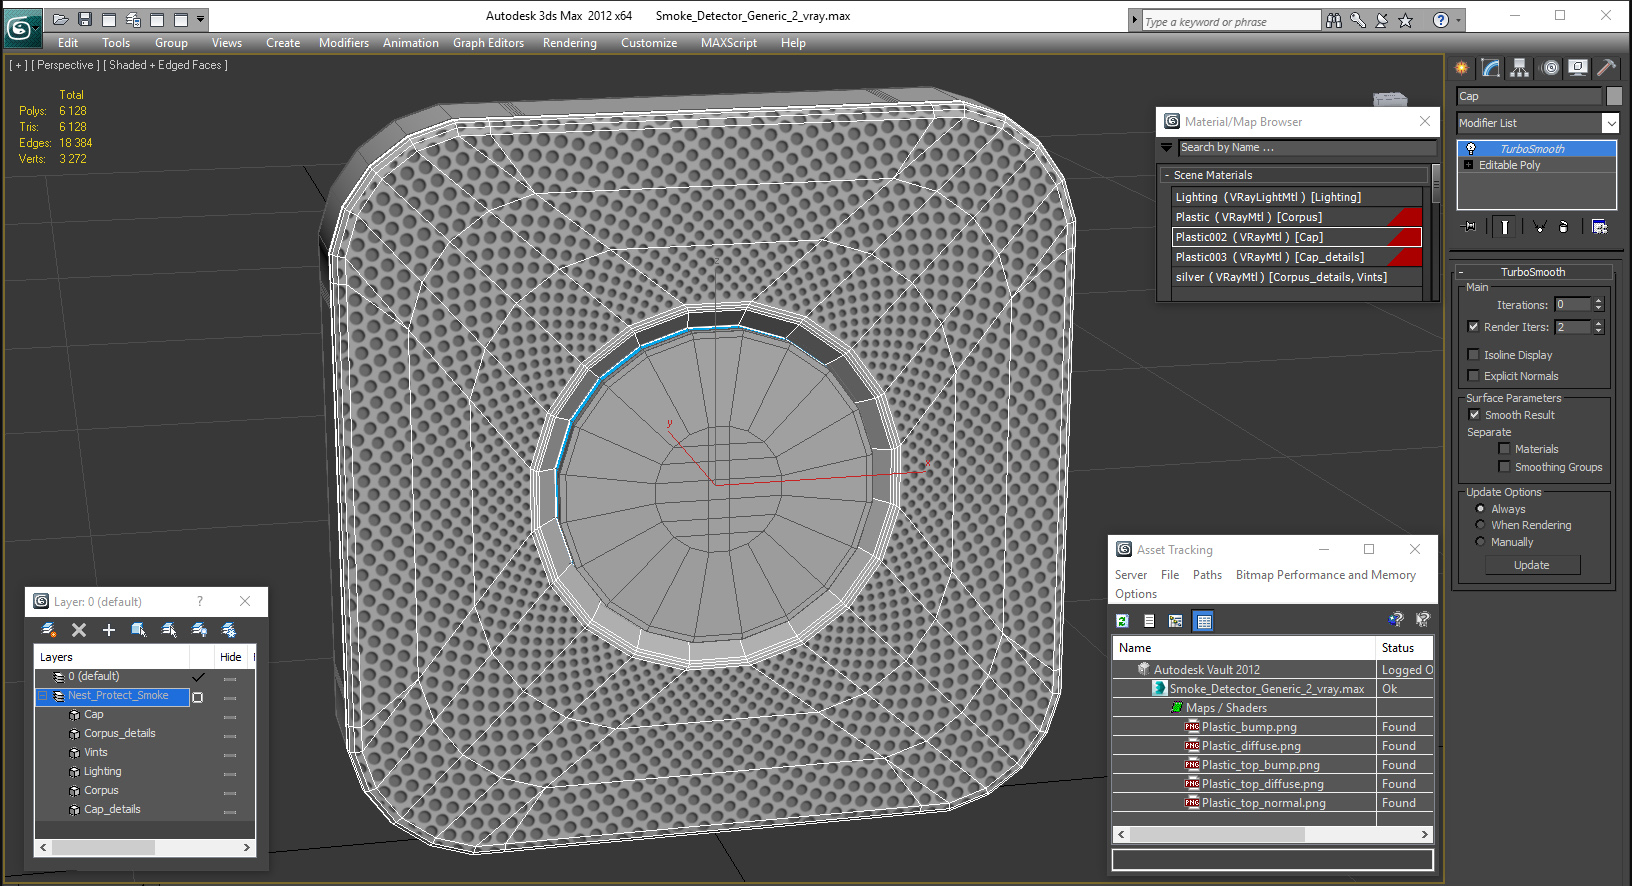Toggle the Render Iters checkbox
Image resolution: width=1632 pixels, height=886 pixels.
[1473, 327]
